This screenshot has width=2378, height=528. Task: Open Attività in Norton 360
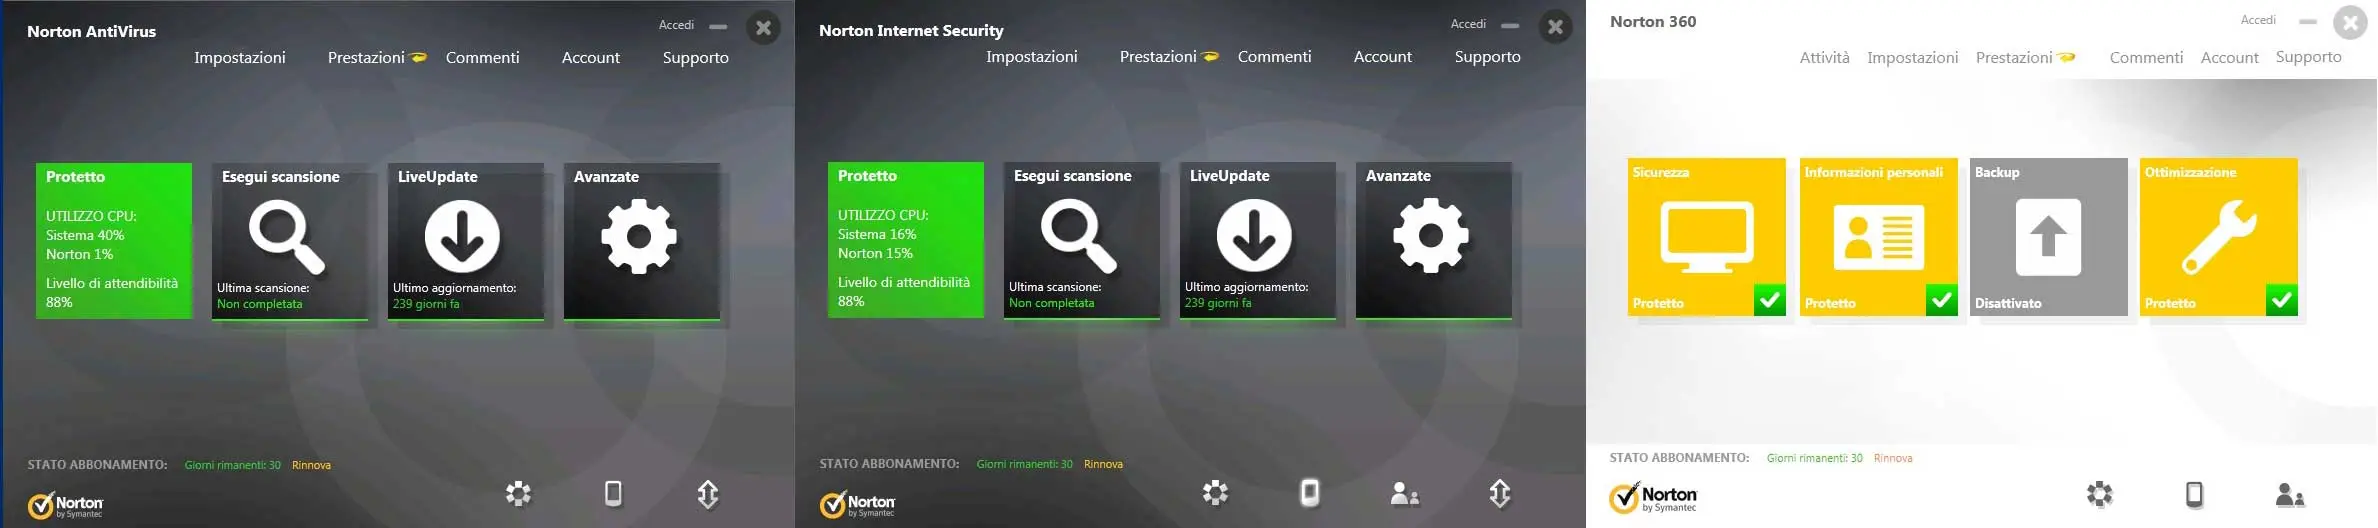click(1825, 58)
